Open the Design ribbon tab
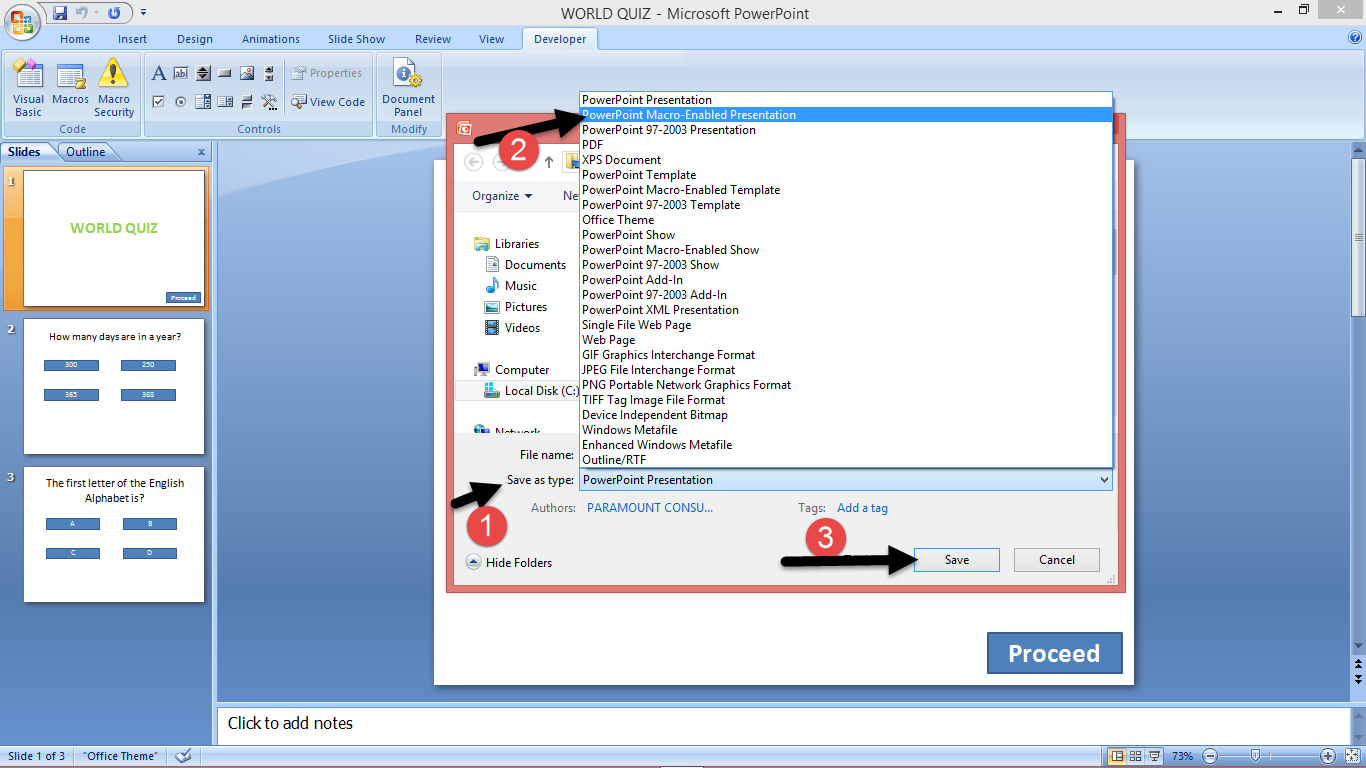The width and height of the screenshot is (1366, 768). 195,39
